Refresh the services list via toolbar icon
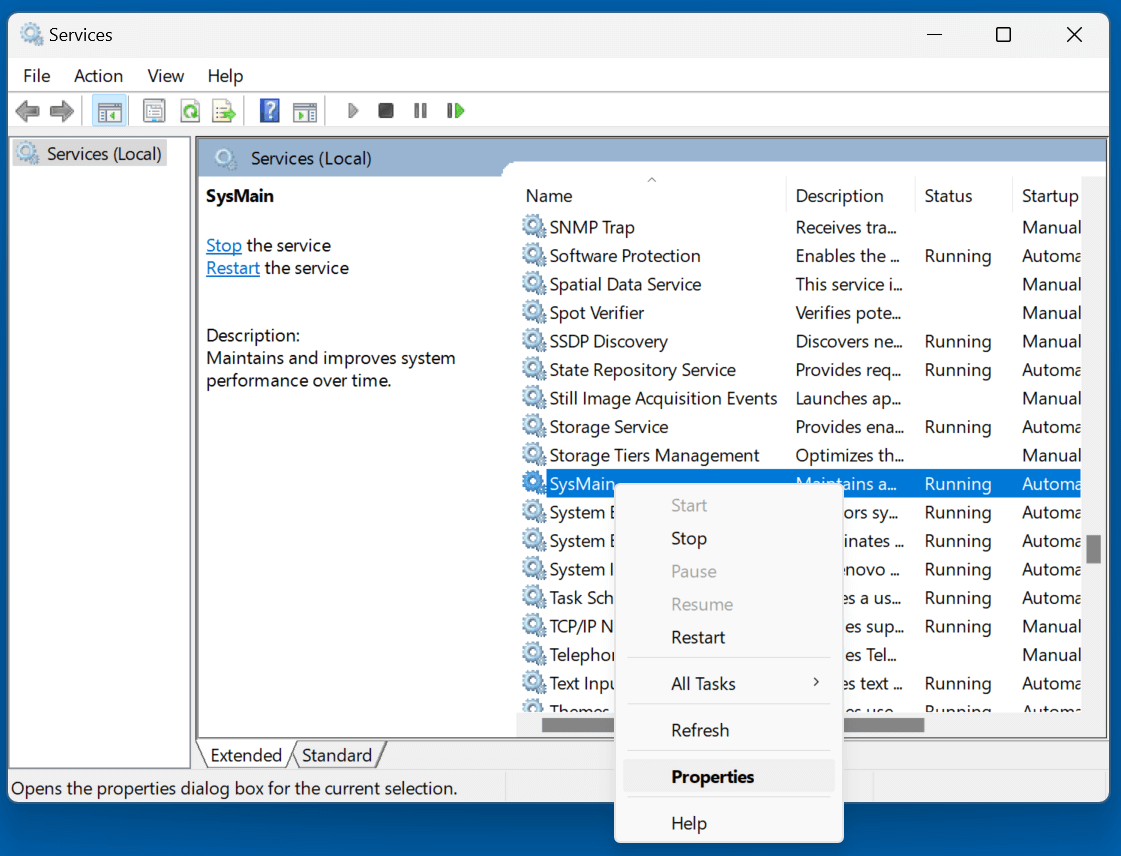The image size is (1121, 856). click(x=190, y=110)
